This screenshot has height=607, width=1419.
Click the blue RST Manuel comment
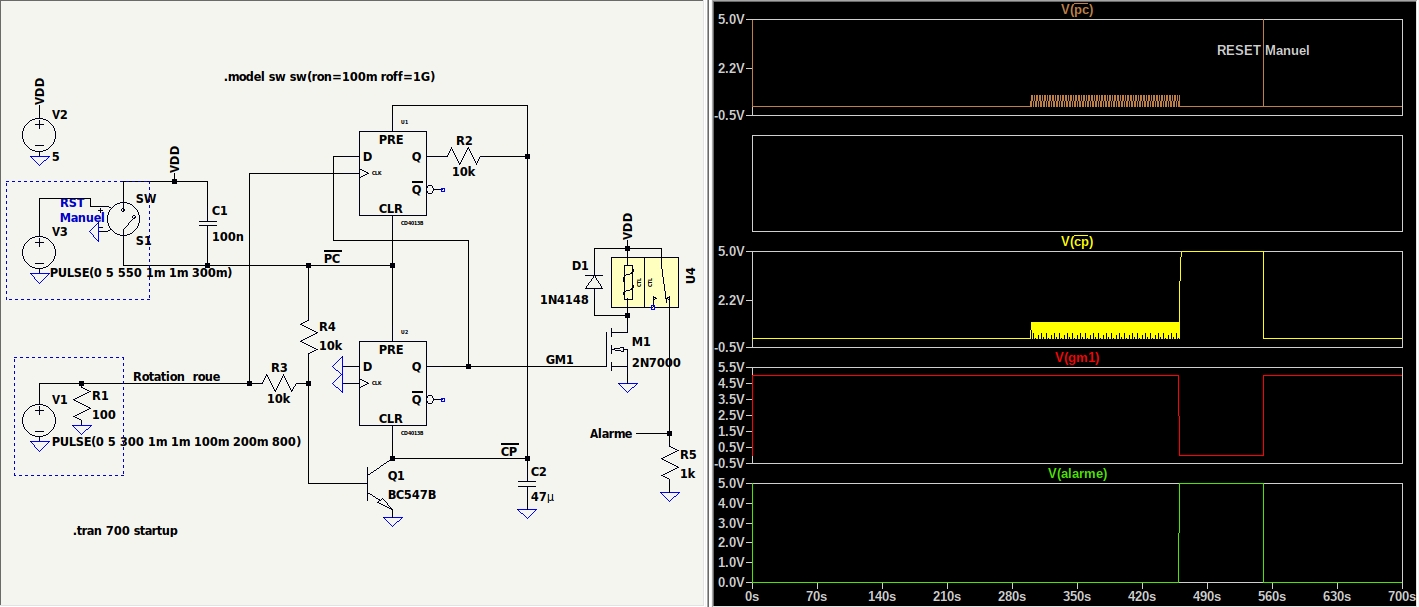pyautogui.click(x=82, y=210)
